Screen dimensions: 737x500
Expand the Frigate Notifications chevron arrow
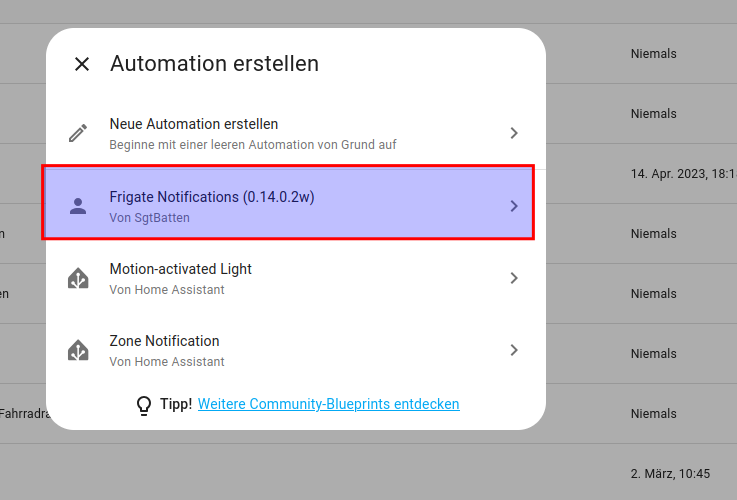click(514, 206)
